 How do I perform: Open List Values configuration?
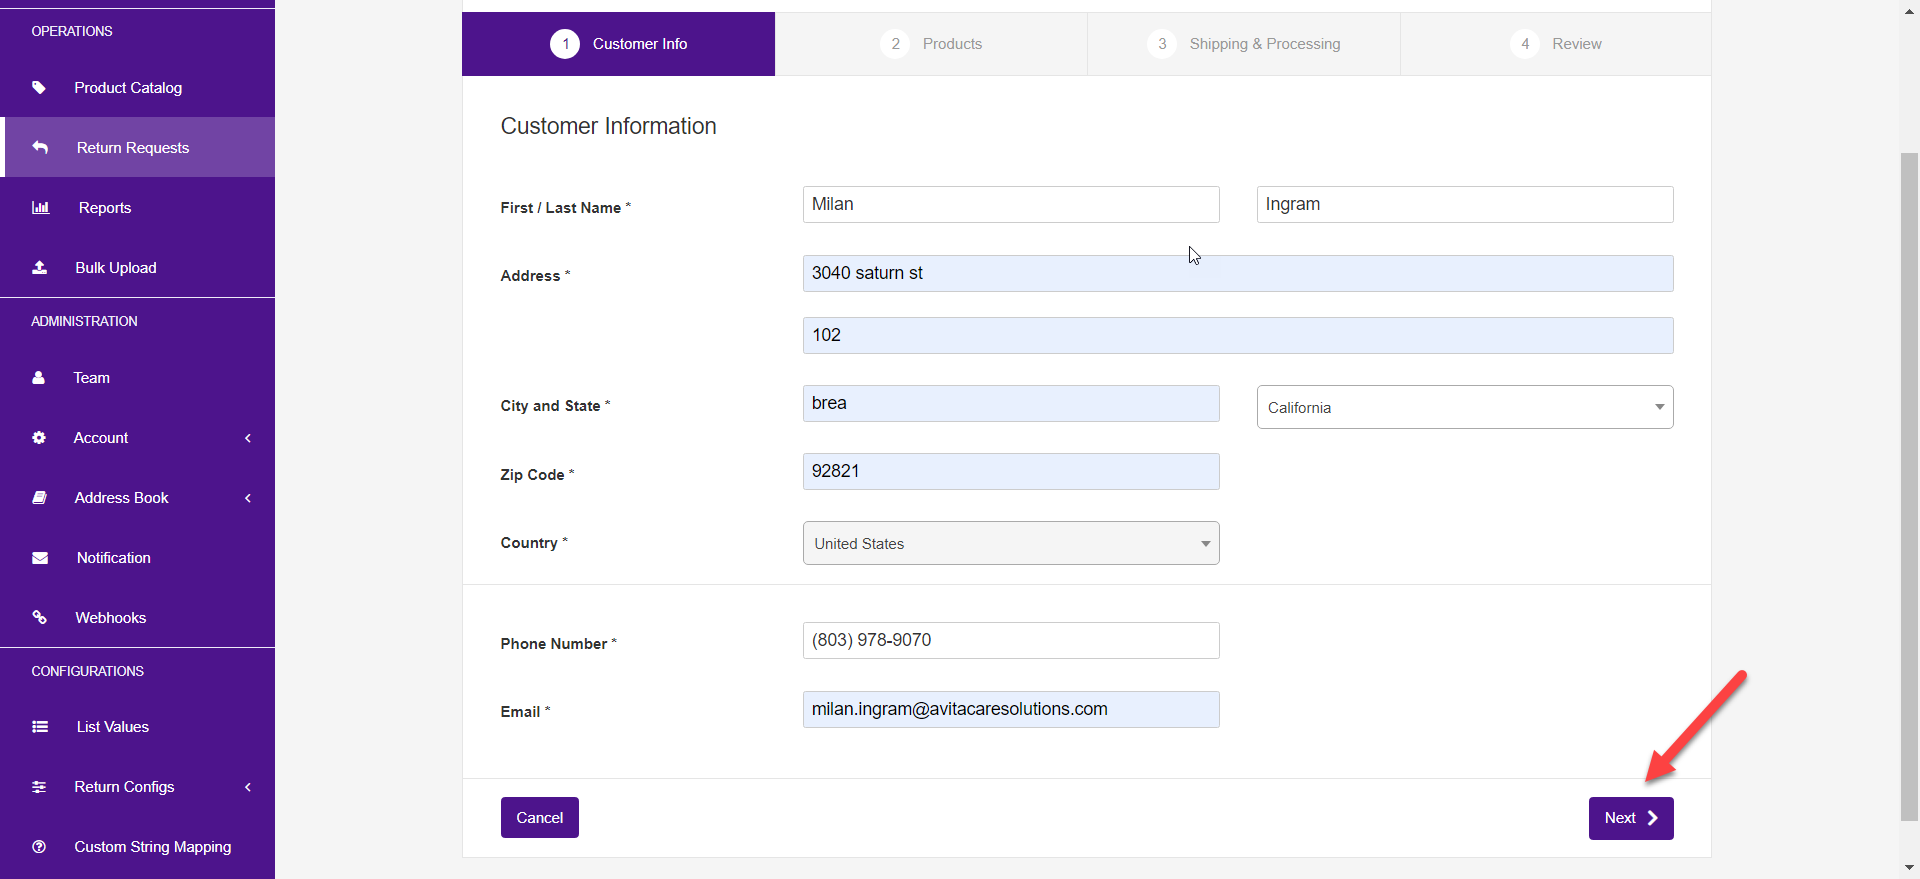click(137, 727)
